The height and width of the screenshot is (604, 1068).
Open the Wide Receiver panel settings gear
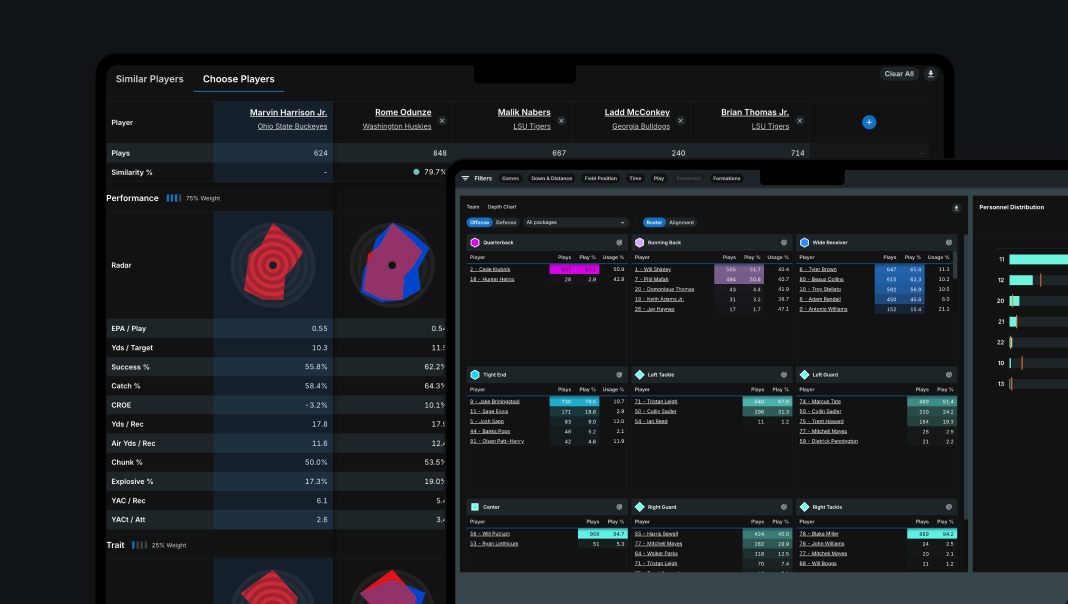947,242
